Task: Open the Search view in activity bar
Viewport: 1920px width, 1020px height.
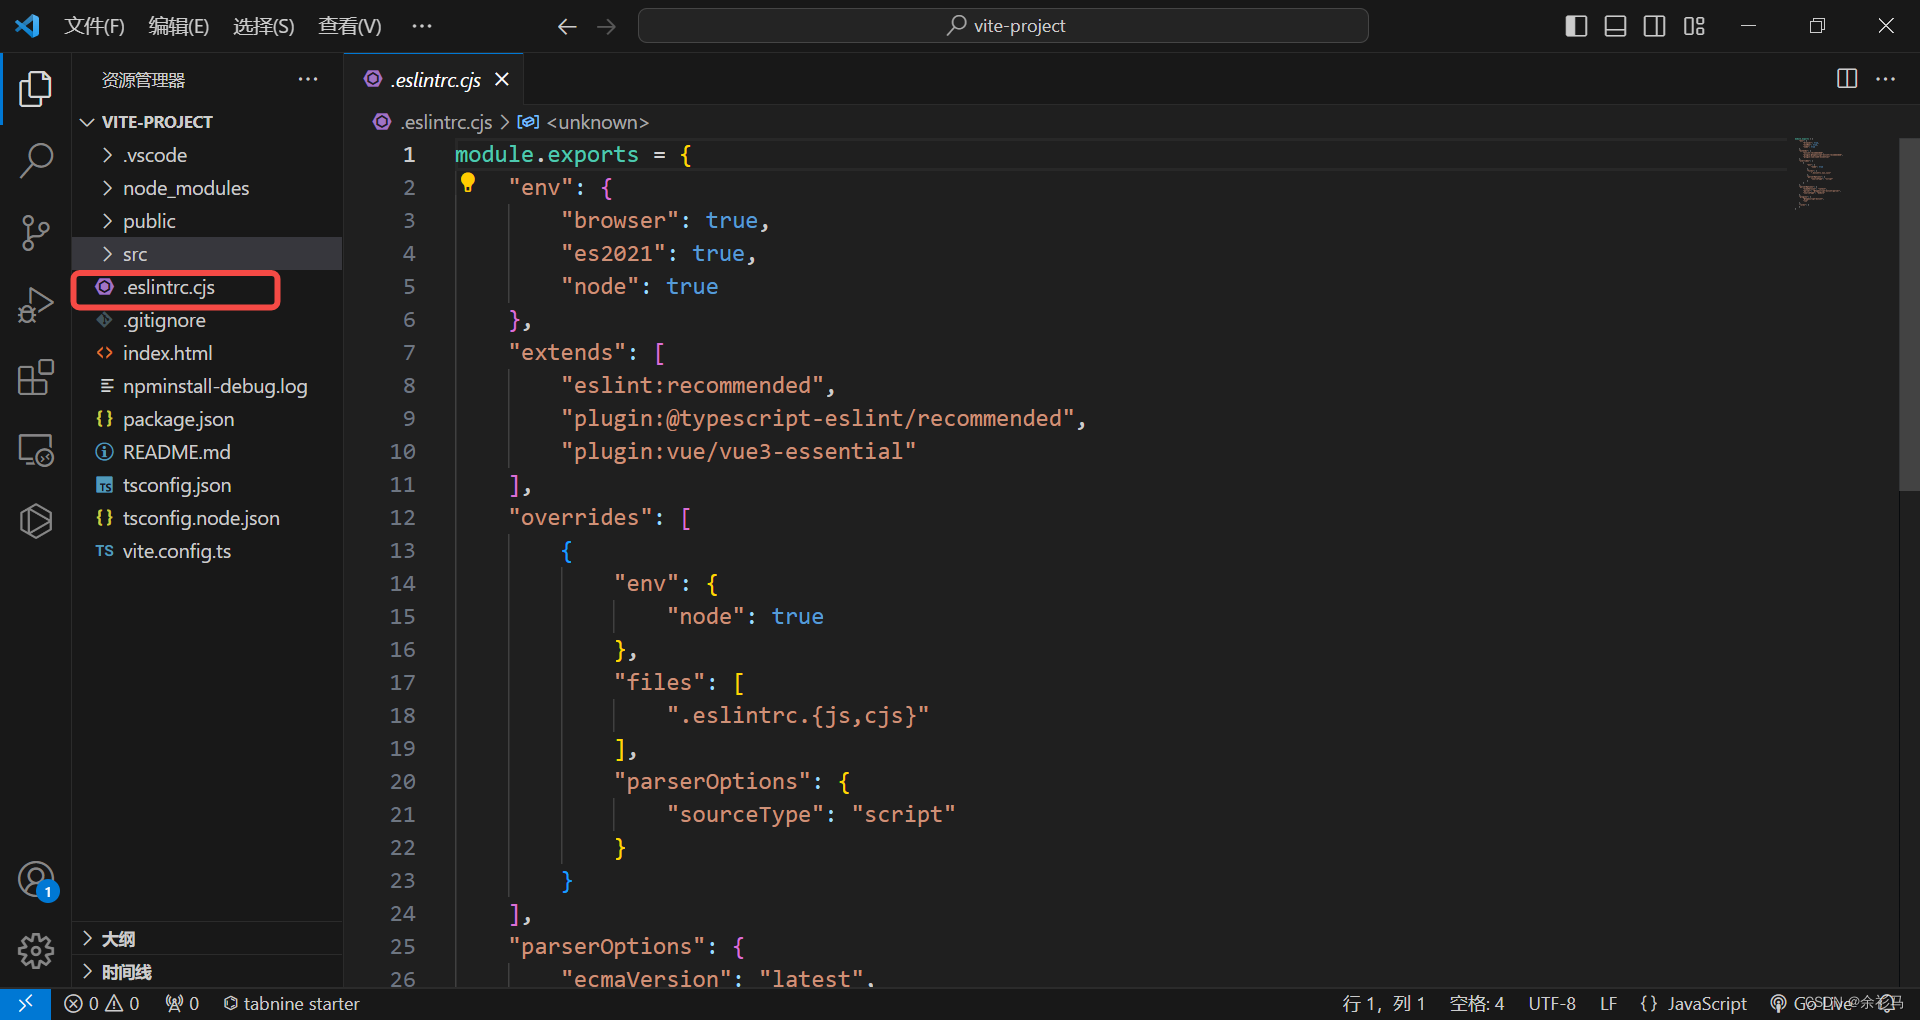Action: [36, 160]
